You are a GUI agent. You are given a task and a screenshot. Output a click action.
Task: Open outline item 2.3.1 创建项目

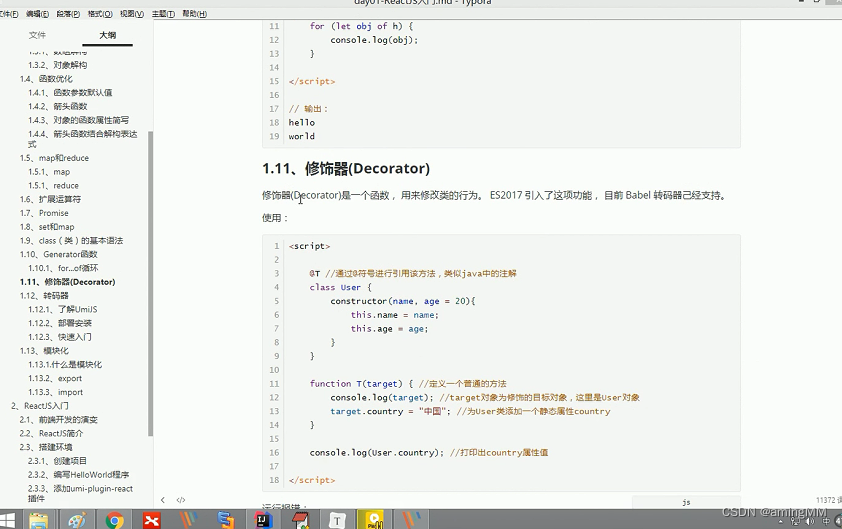[57, 461]
